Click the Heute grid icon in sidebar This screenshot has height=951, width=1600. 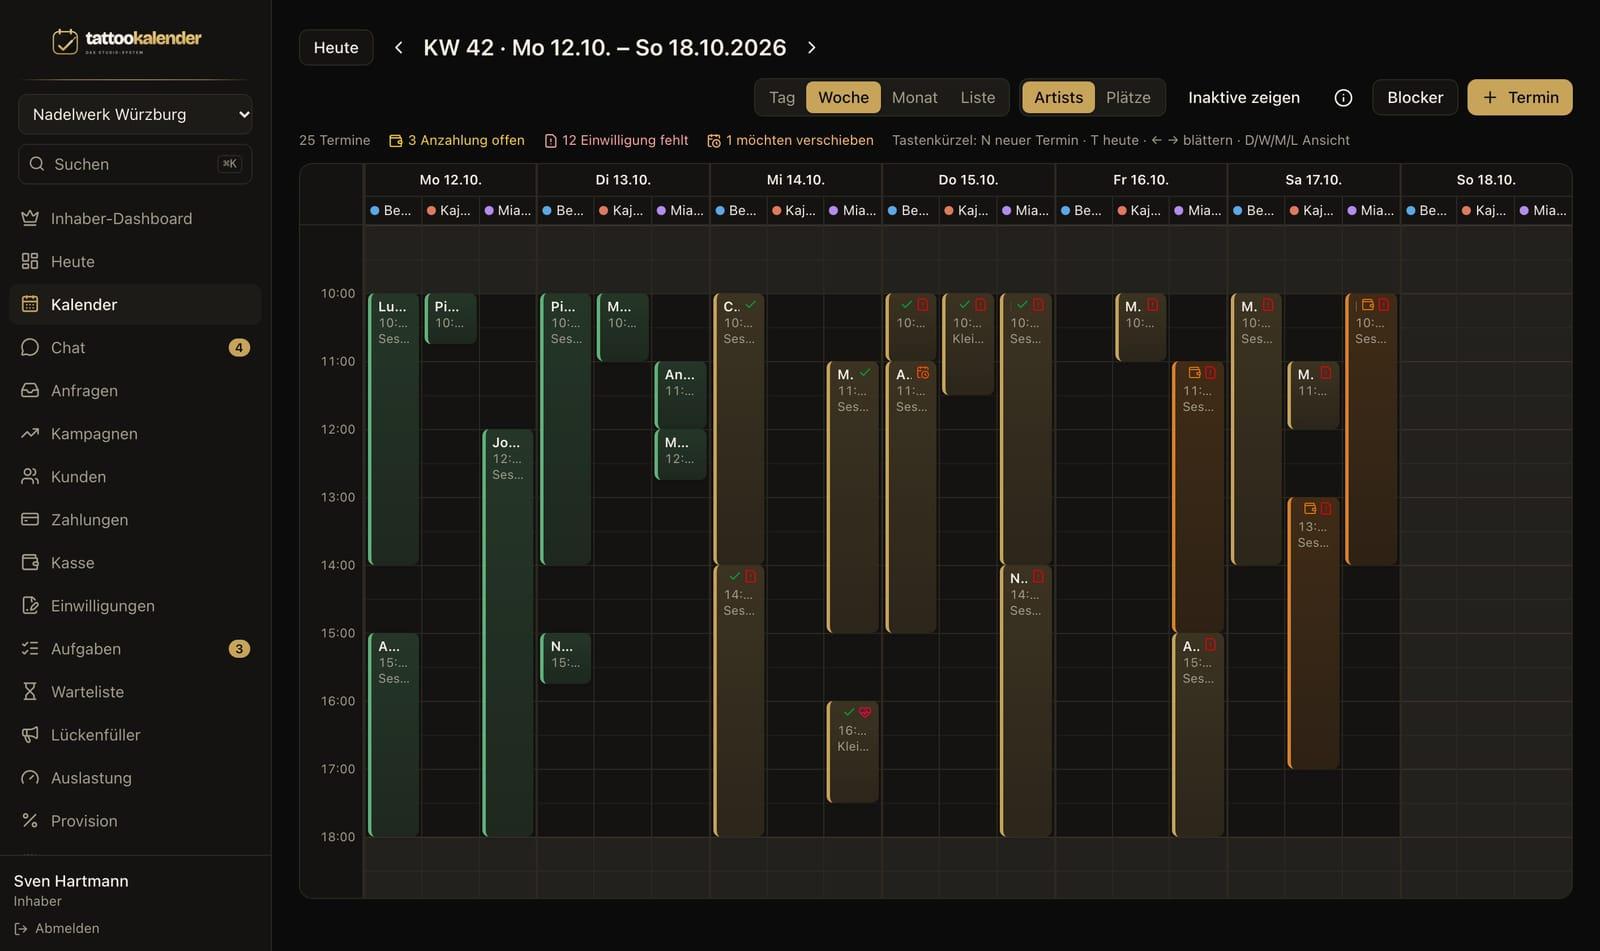pos(30,261)
